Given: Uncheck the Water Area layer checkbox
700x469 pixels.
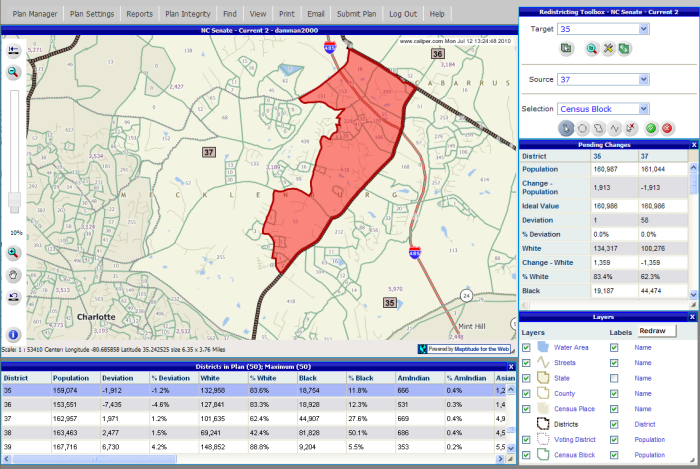Looking at the screenshot, I should click(526, 347).
